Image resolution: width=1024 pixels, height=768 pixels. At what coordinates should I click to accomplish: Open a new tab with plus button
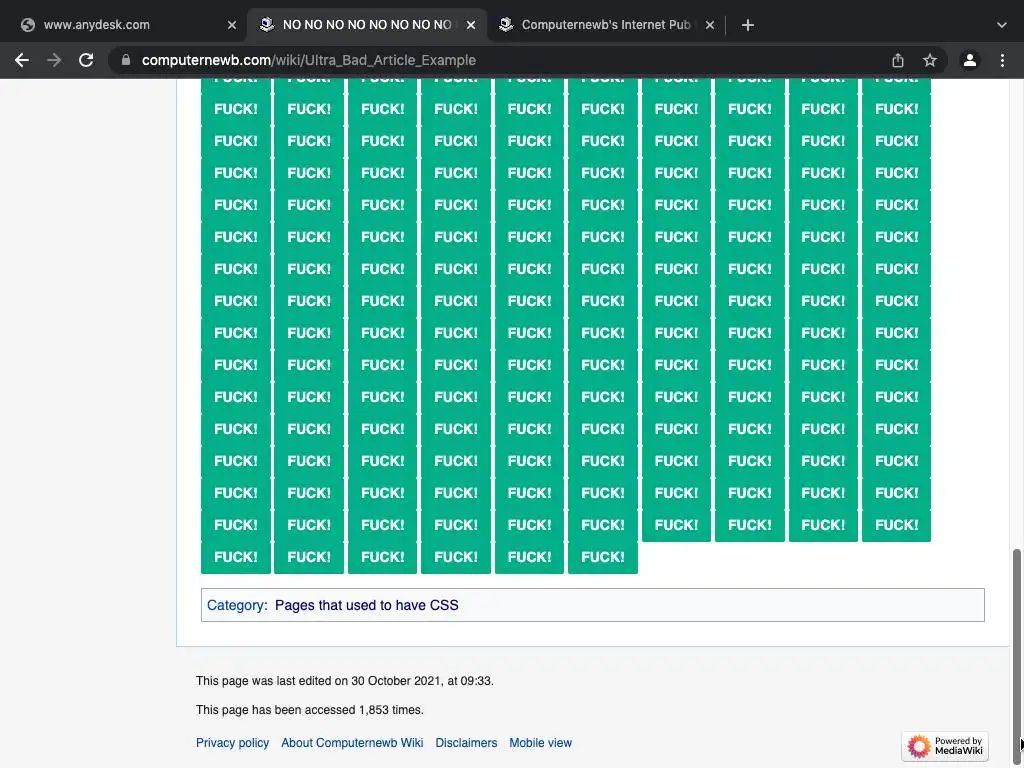pyautogui.click(x=748, y=25)
